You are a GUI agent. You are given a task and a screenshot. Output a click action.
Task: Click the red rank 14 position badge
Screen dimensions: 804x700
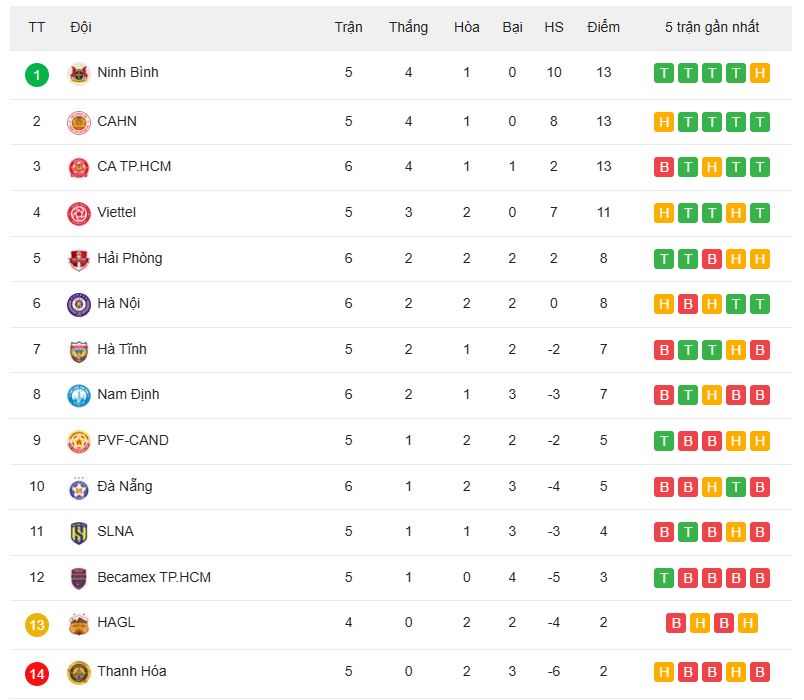click(x=37, y=672)
